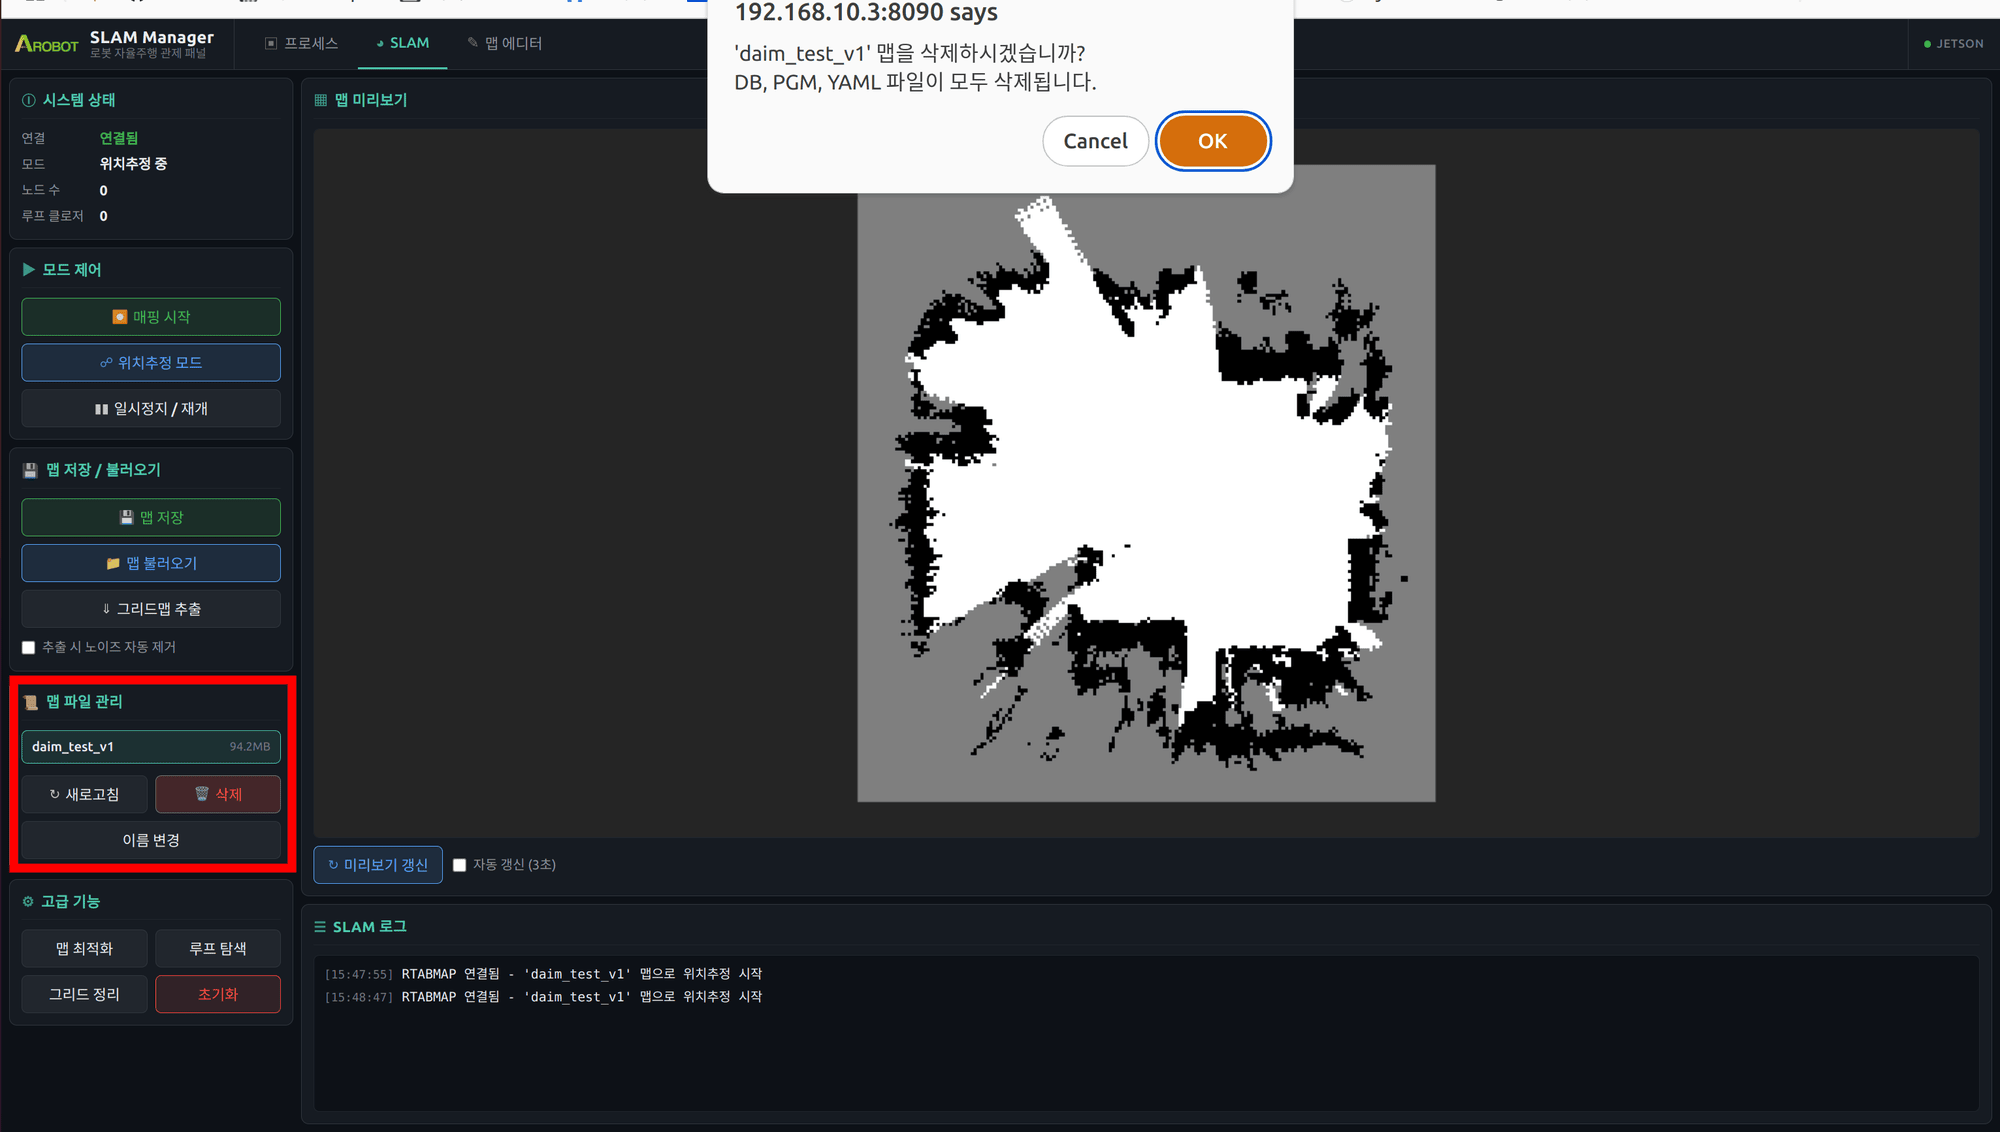Click 새로고침 in map file management
2000x1132 pixels.
84,794
